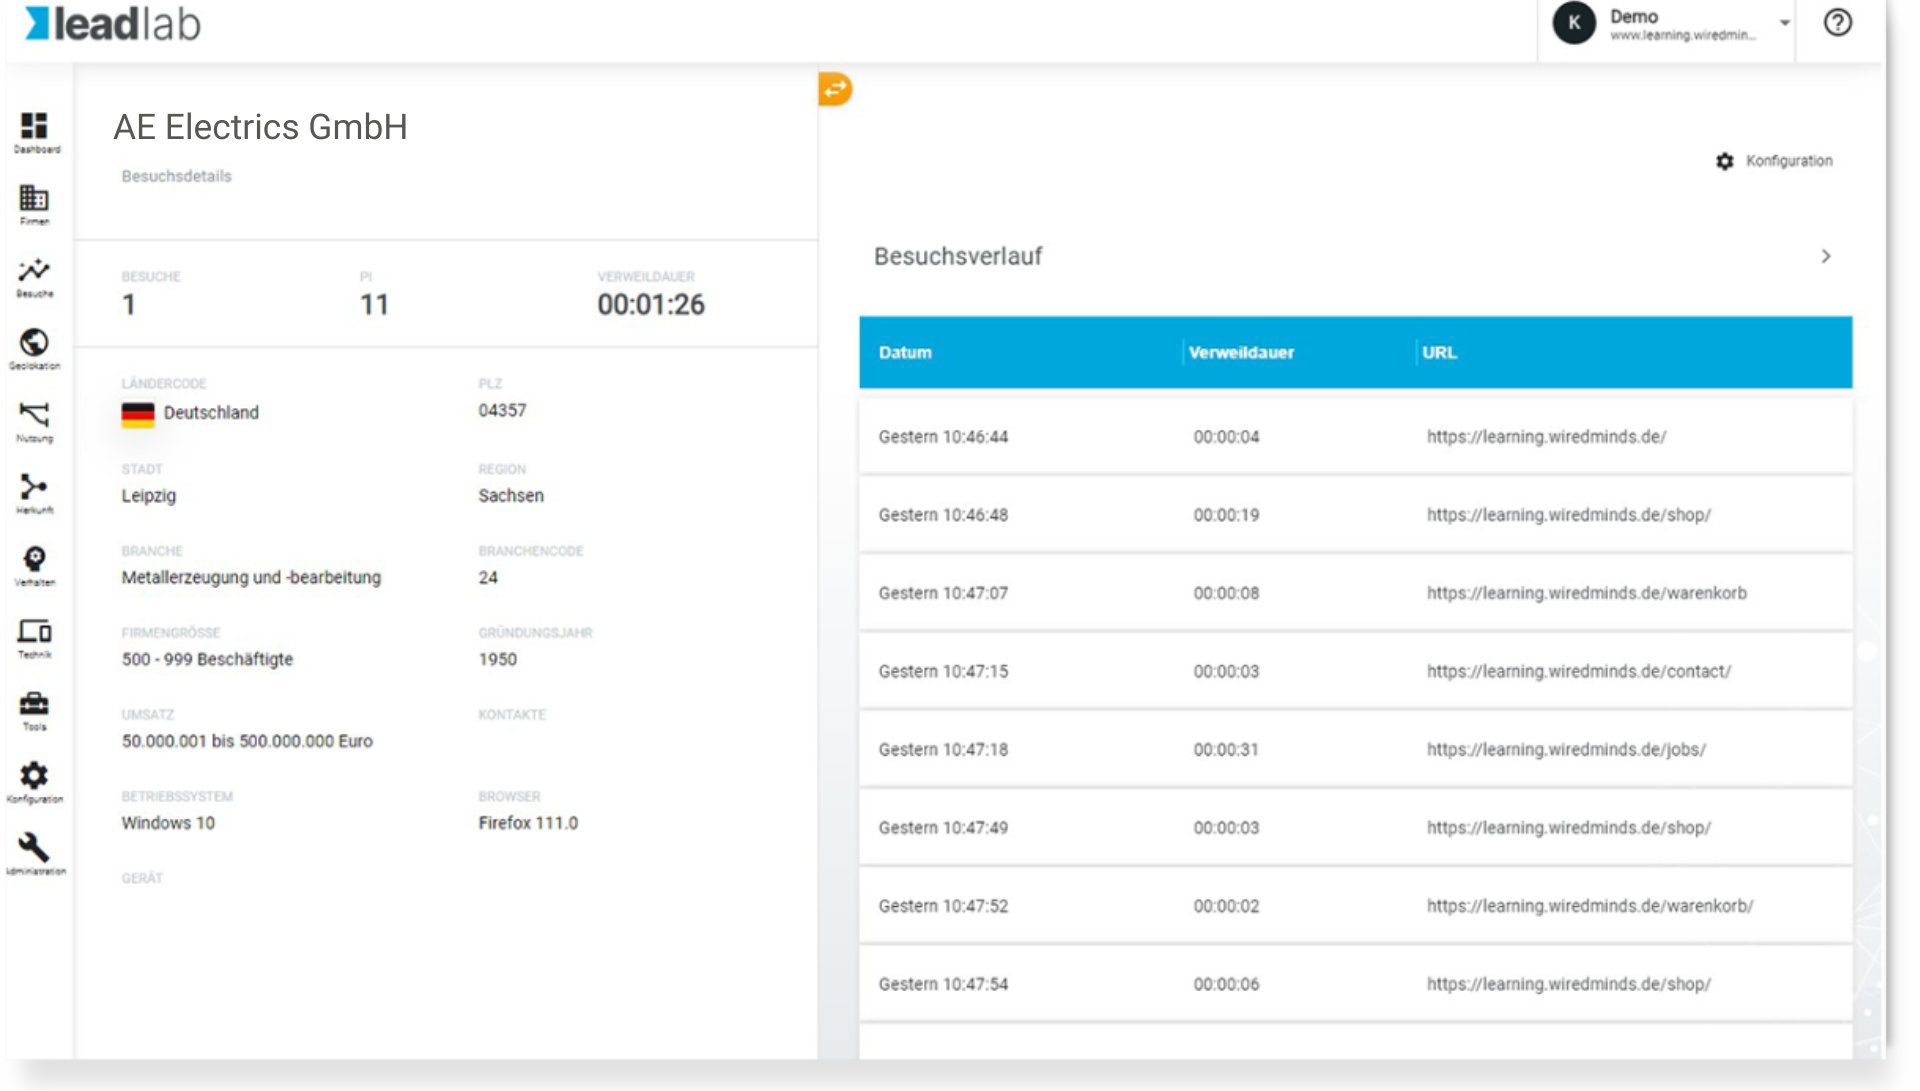Open the help question mark icon
The height and width of the screenshot is (1091, 1920).
[x=1838, y=23]
